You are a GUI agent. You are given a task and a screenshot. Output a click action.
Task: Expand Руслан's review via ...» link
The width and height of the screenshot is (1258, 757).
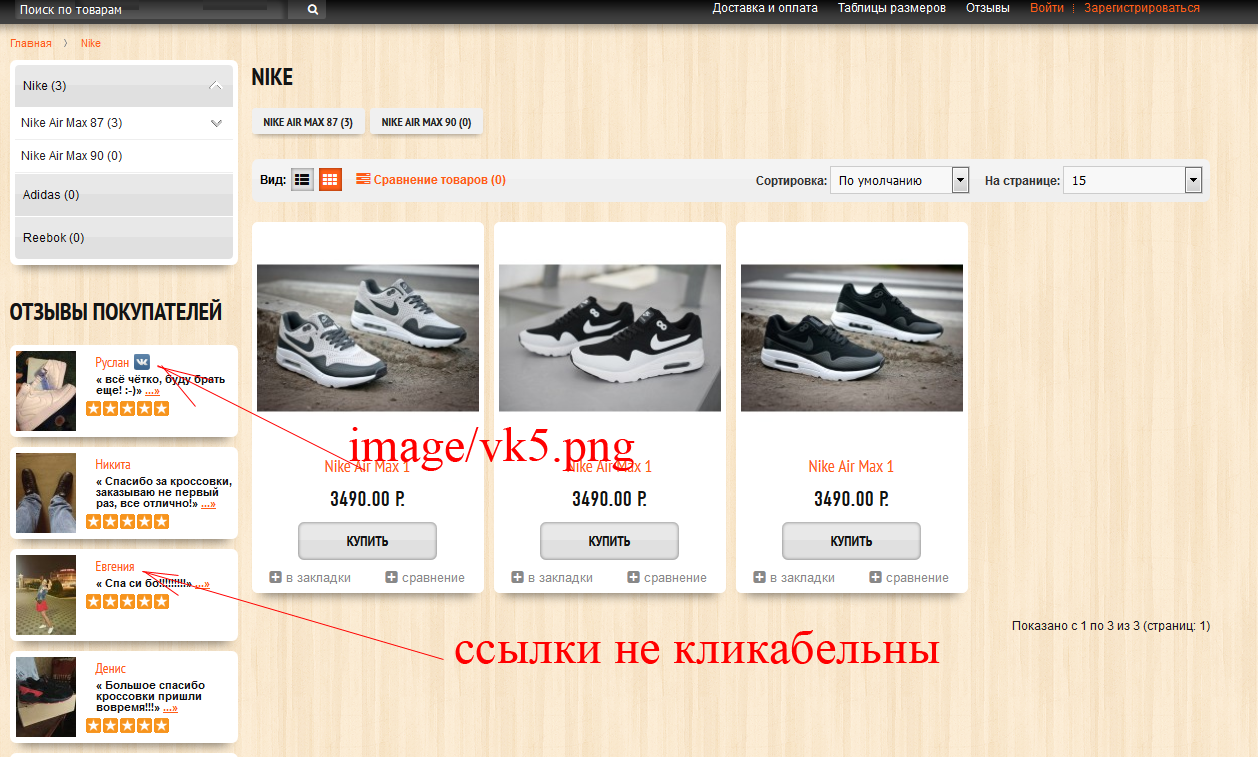(151, 391)
